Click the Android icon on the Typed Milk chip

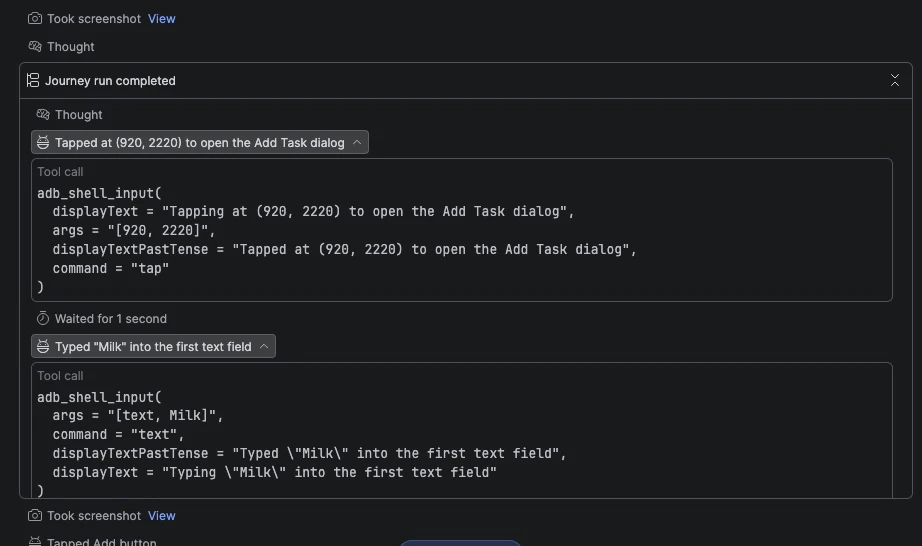click(43, 347)
